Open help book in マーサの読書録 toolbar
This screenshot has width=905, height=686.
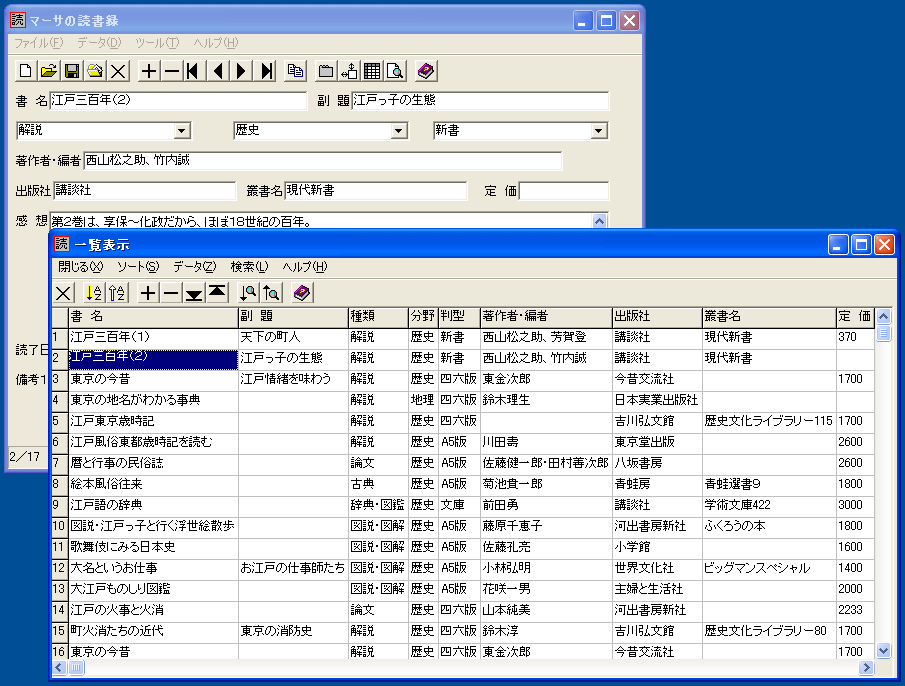pos(425,71)
